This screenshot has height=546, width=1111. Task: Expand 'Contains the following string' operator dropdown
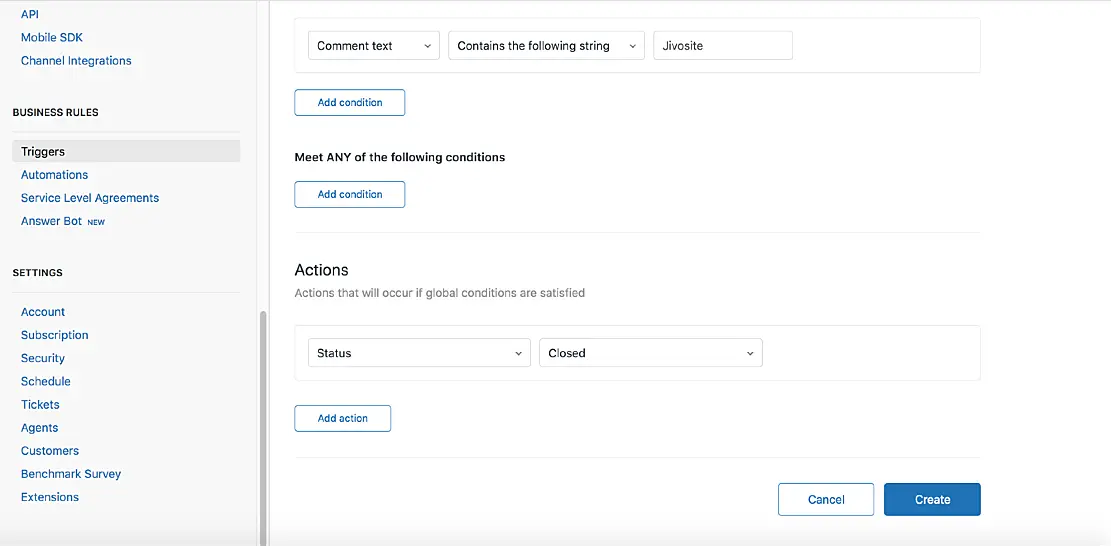546,46
